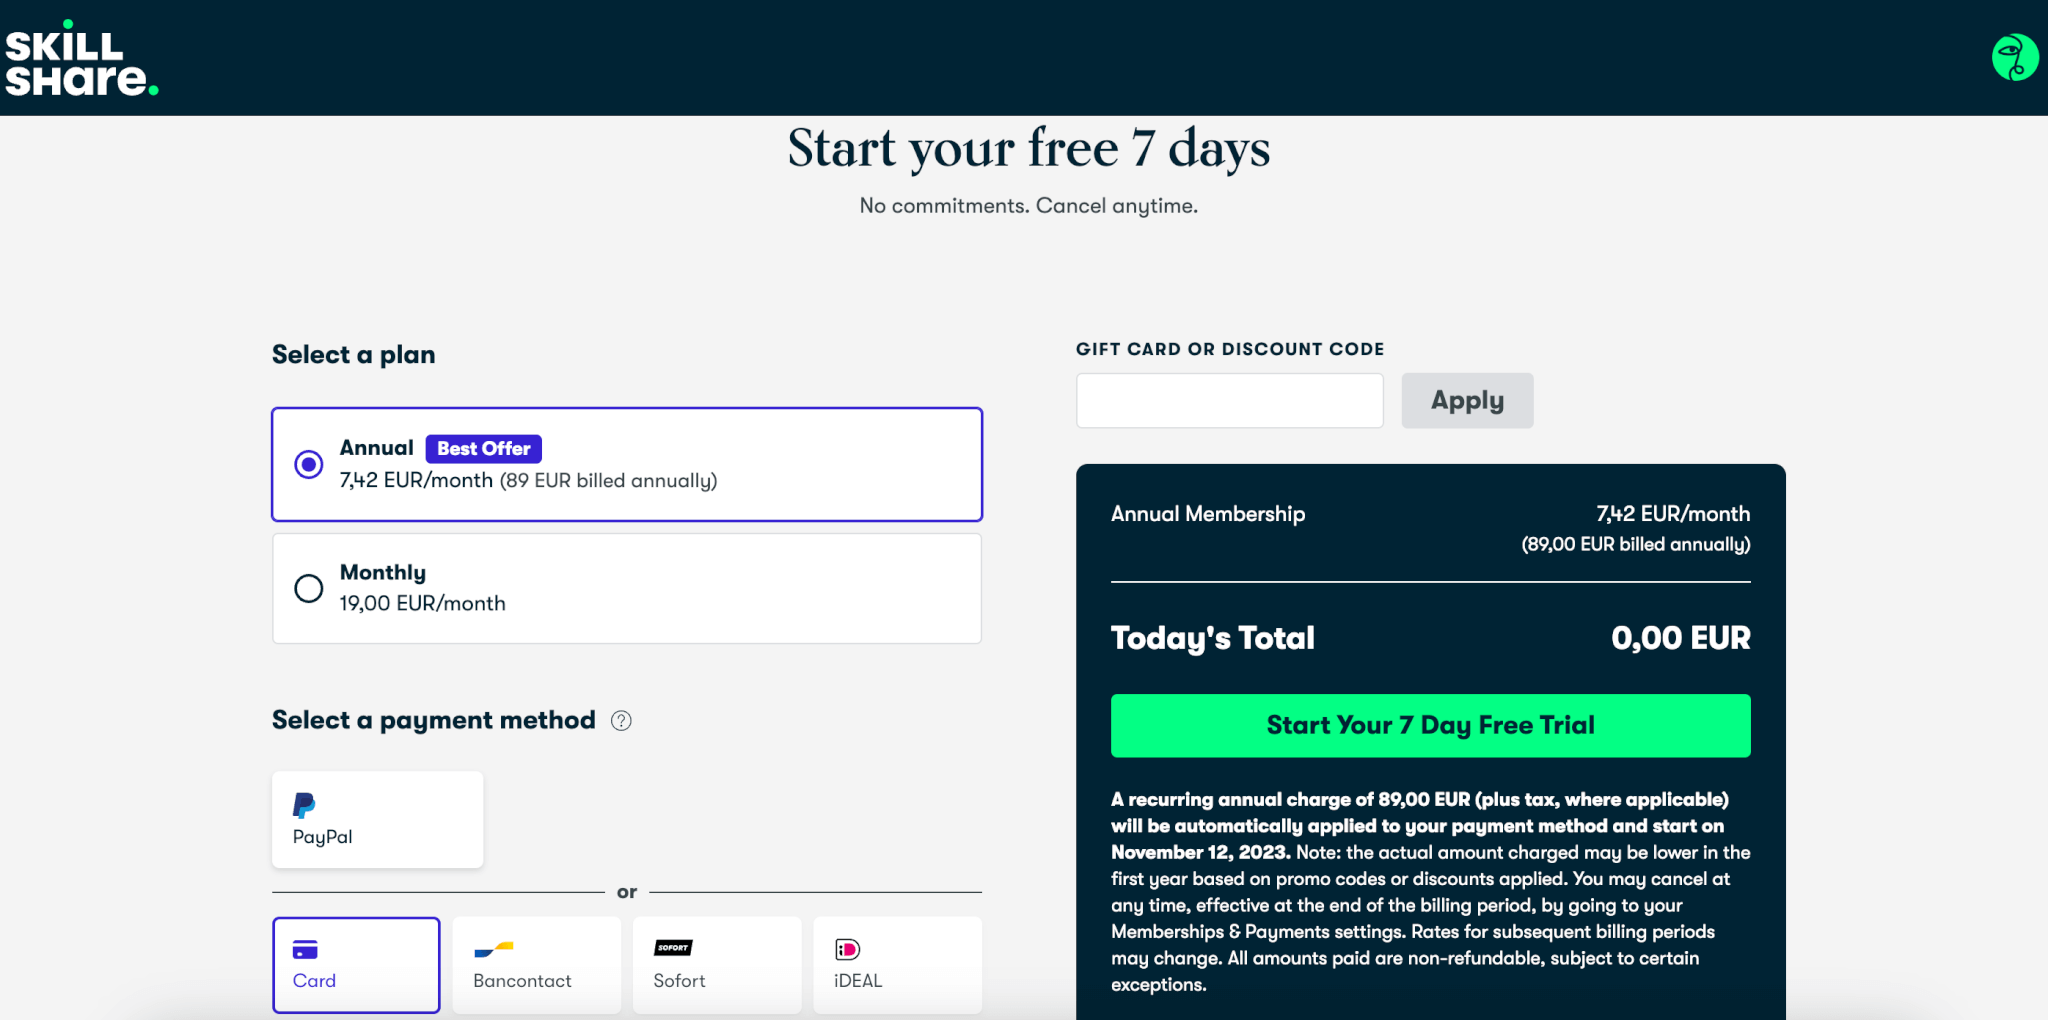Focus the gift card or discount code field
This screenshot has height=1020, width=2048.
pos(1229,401)
